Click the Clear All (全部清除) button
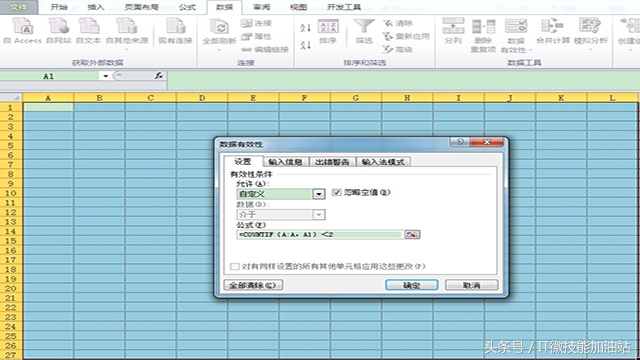The height and width of the screenshot is (360, 640). pyautogui.click(x=253, y=285)
